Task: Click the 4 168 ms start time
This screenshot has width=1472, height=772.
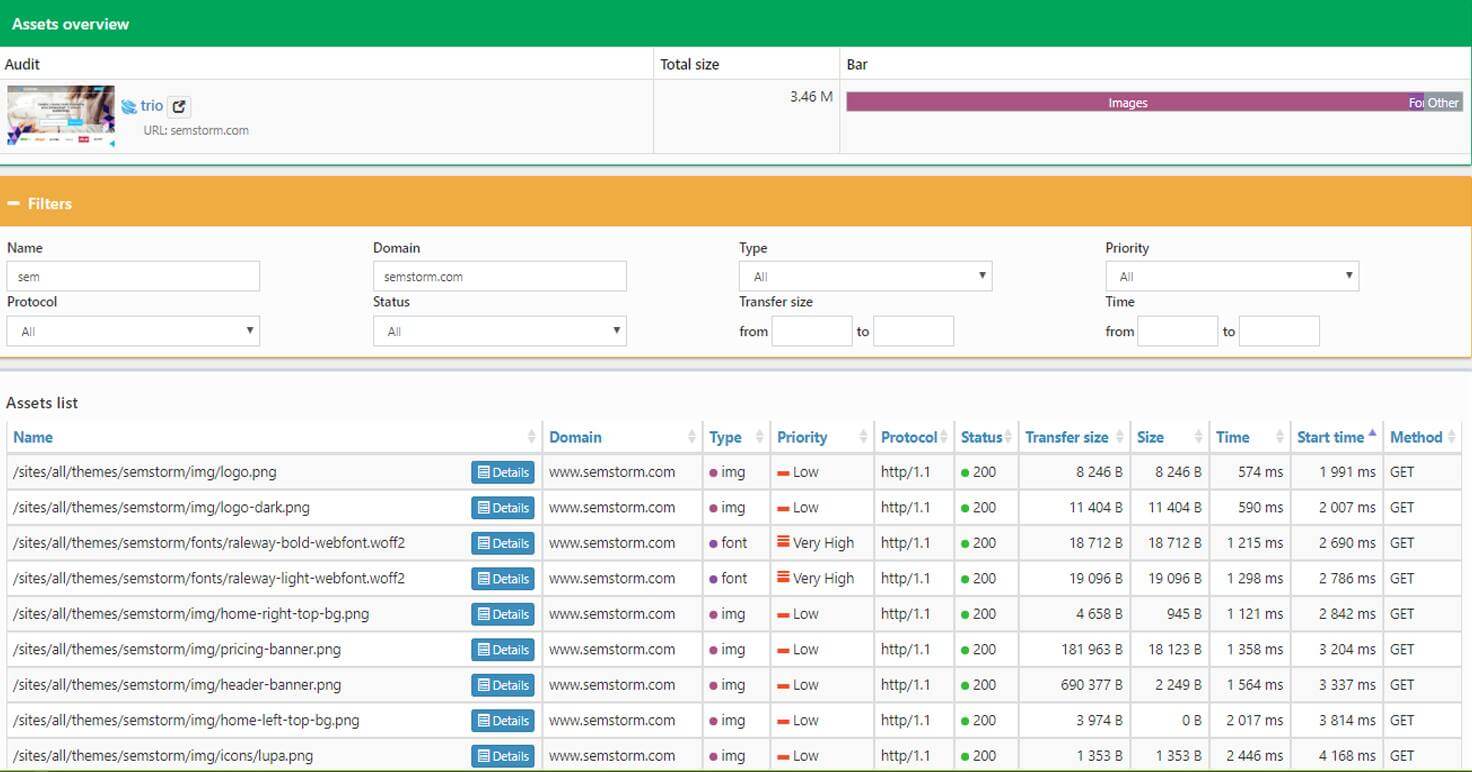Action: (x=1347, y=756)
